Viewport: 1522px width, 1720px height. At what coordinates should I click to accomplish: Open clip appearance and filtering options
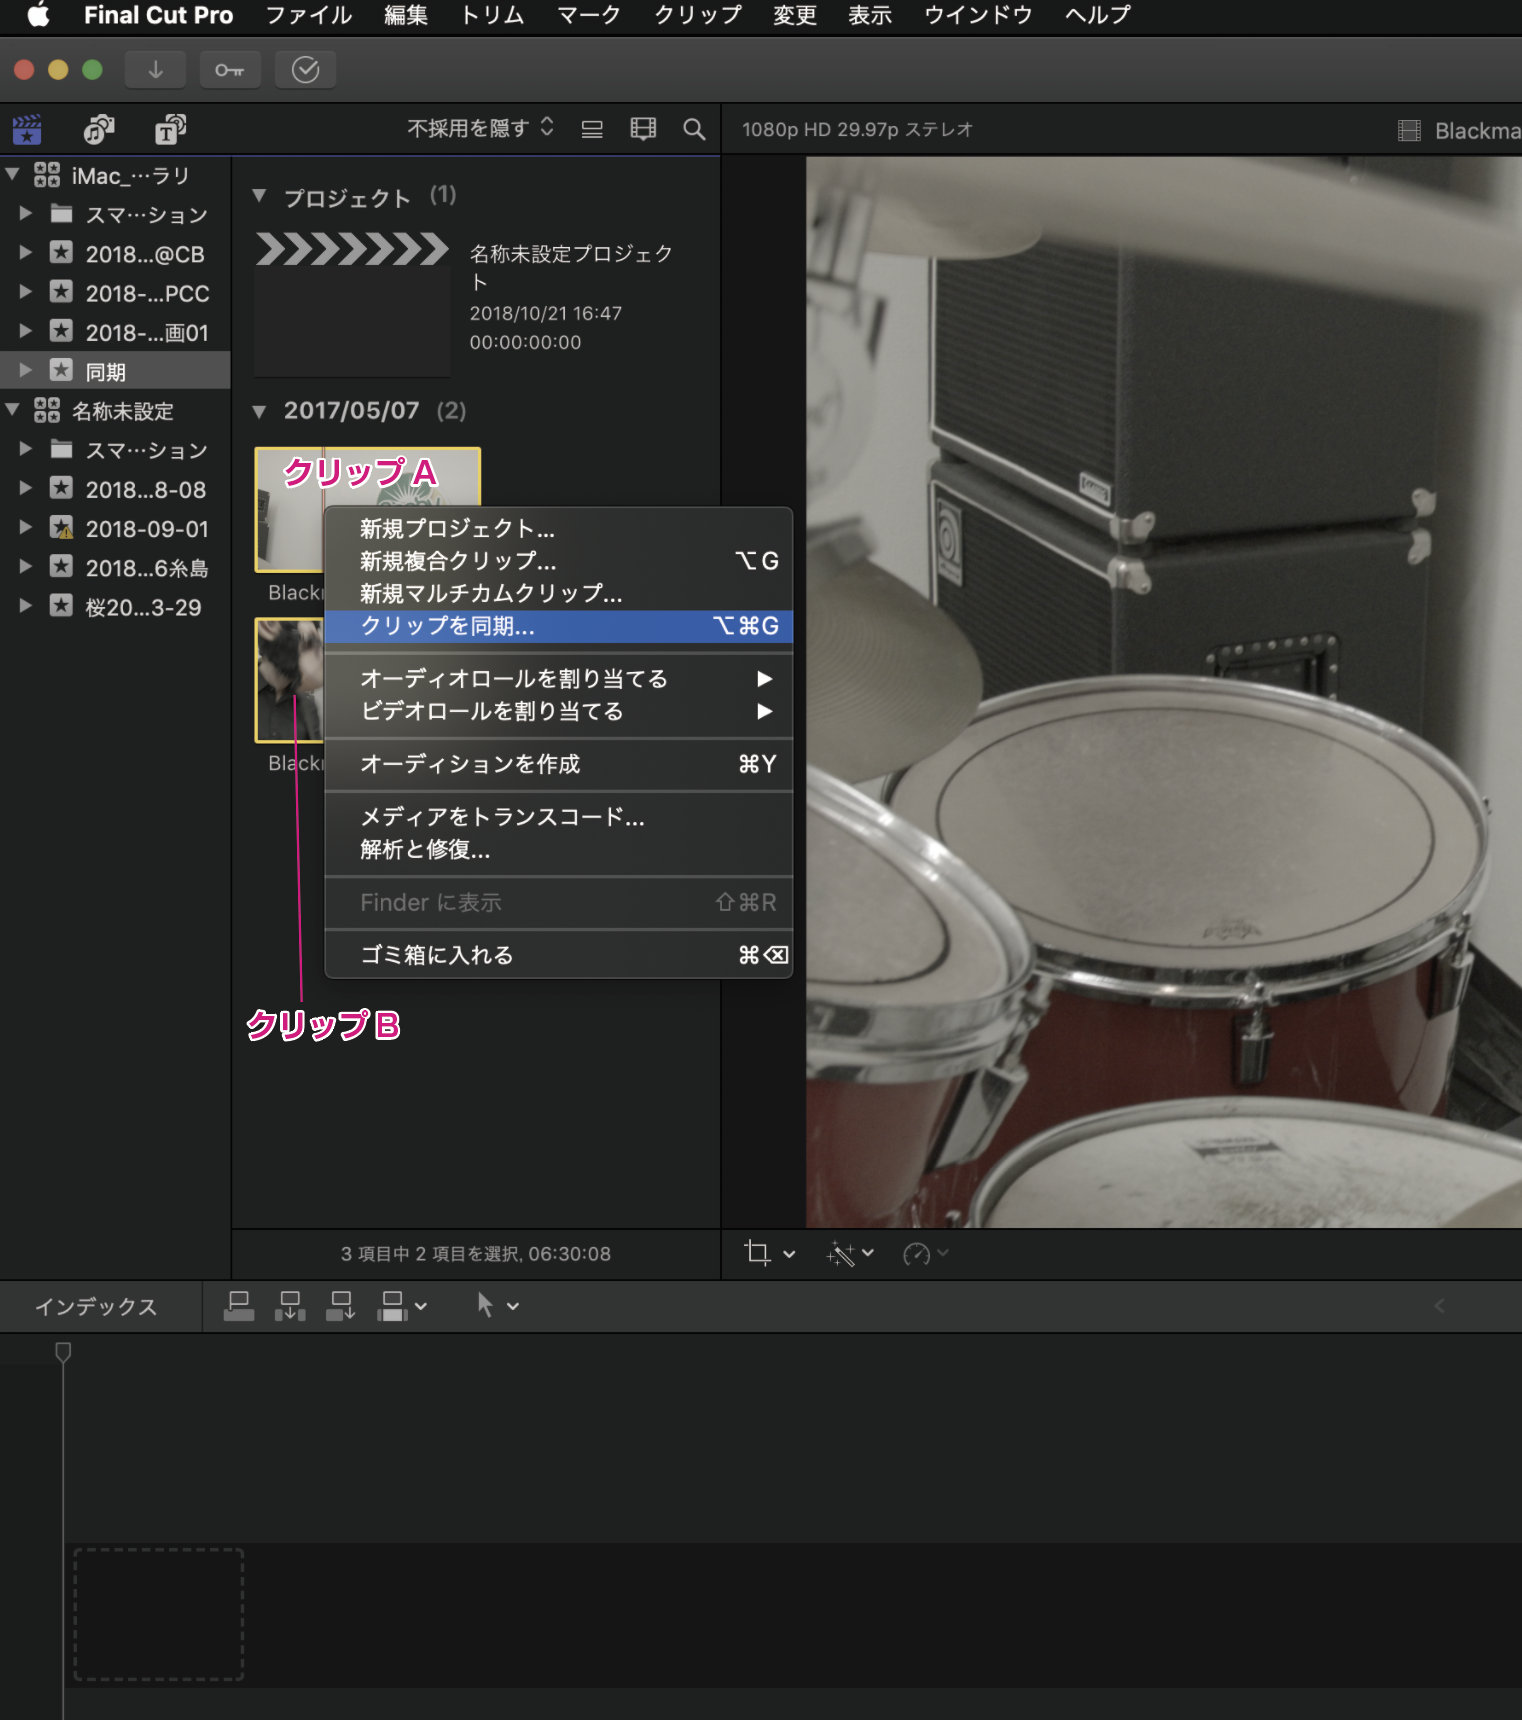pos(643,129)
